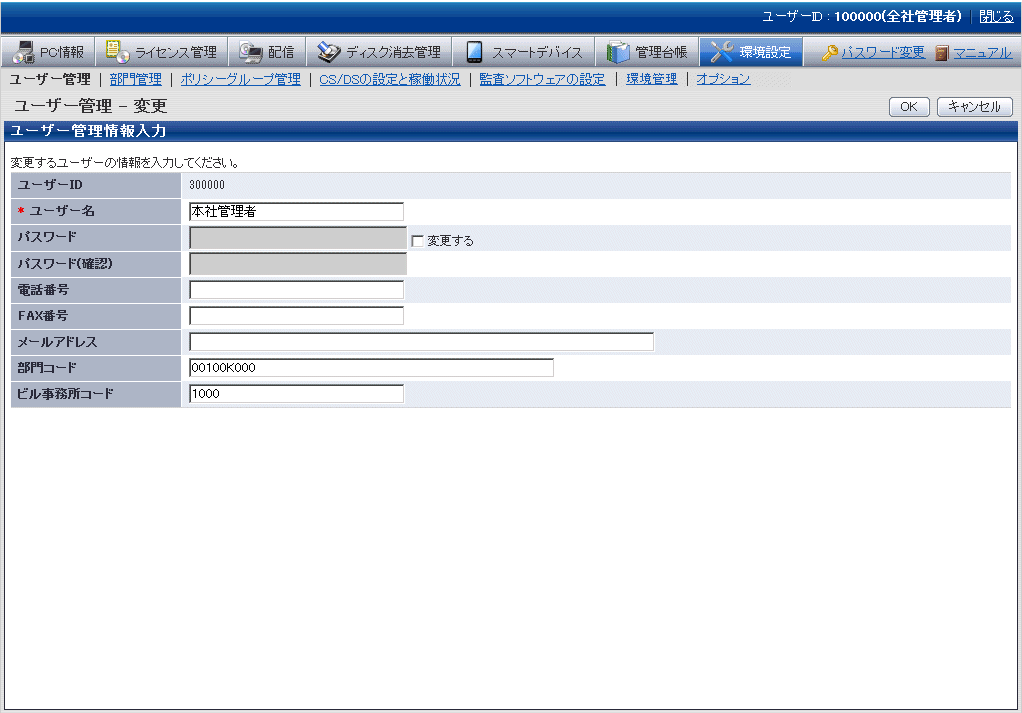Open the 監査ソフトウェアの設定 link
1022x713 pixels.
click(542, 79)
